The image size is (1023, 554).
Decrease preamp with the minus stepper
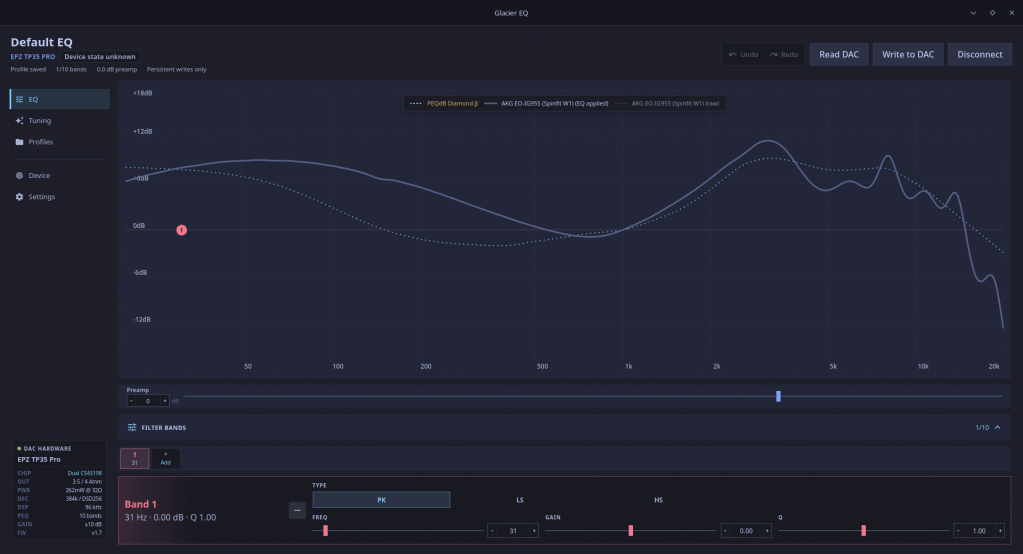click(131, 401)
